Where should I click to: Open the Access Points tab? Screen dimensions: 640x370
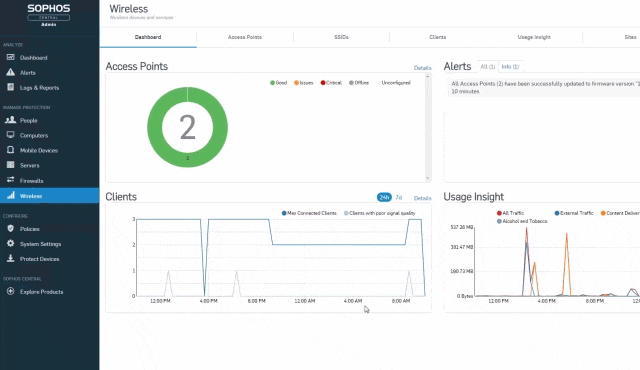(x=245, y=37)
